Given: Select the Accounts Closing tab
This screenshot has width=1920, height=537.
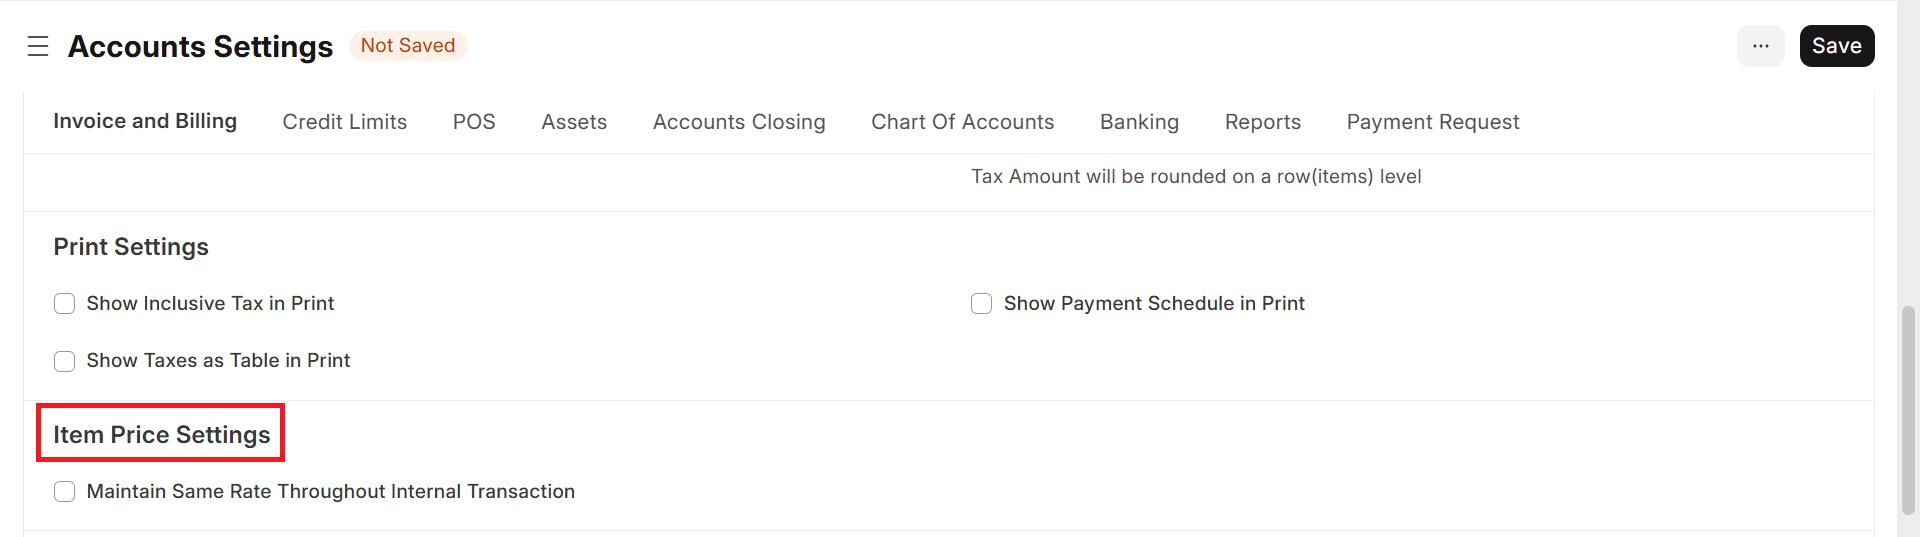Looking at the screenshot, I should (x=739, y=122).
